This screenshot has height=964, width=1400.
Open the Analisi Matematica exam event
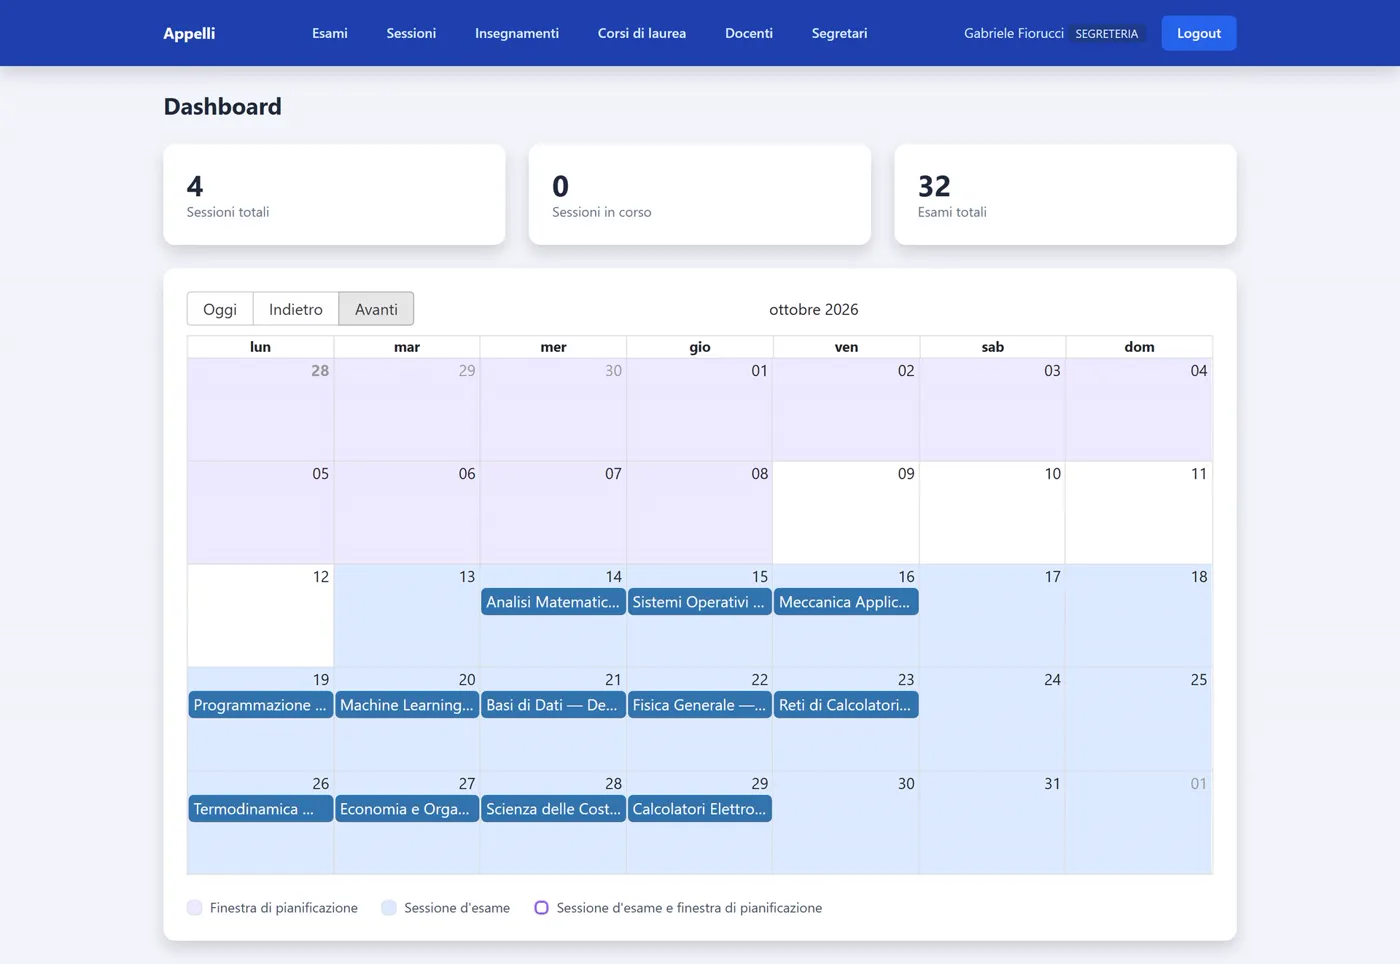pos(553,602)
